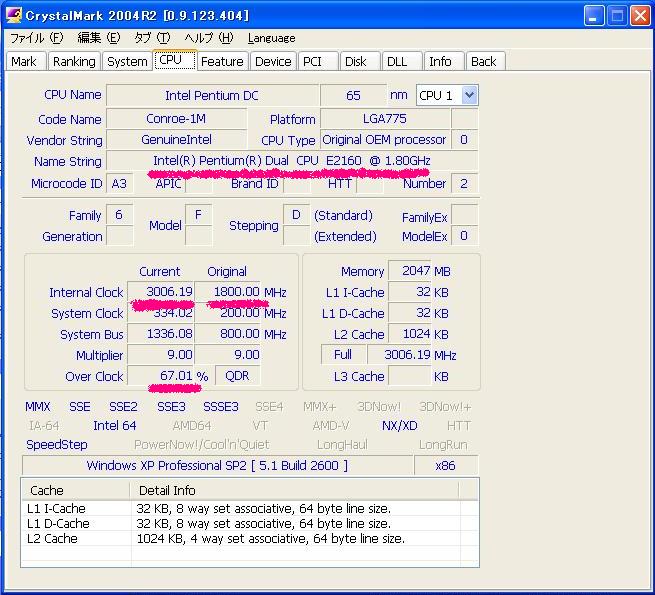Click the Full cache speed field
The height and width of the screenshot is (595, 655).
pyautogui.click(x=343, y=354)
